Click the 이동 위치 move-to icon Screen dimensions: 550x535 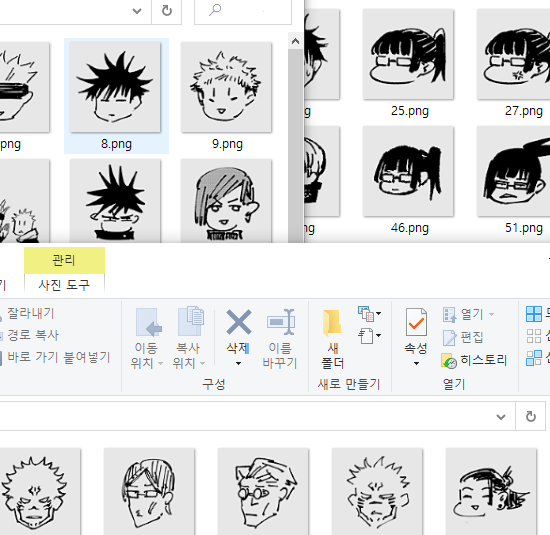148,322
